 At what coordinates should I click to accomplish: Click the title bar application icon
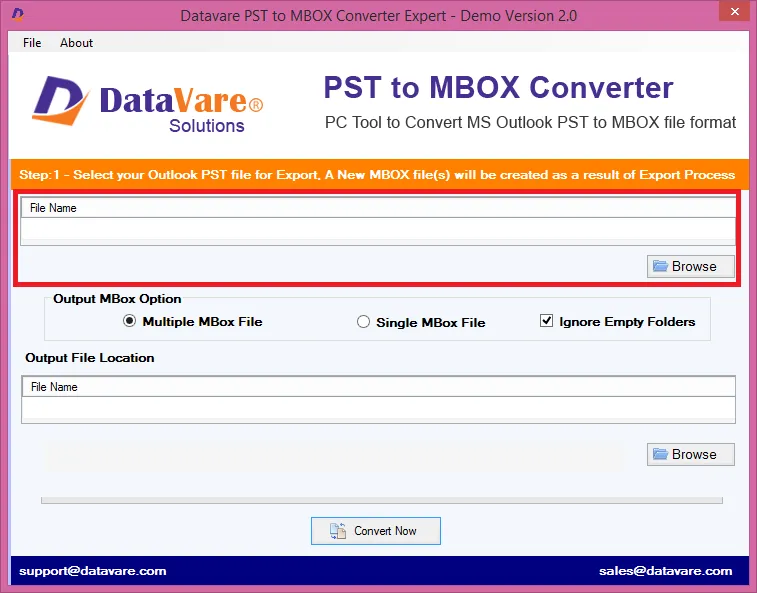tap(17, 14)
